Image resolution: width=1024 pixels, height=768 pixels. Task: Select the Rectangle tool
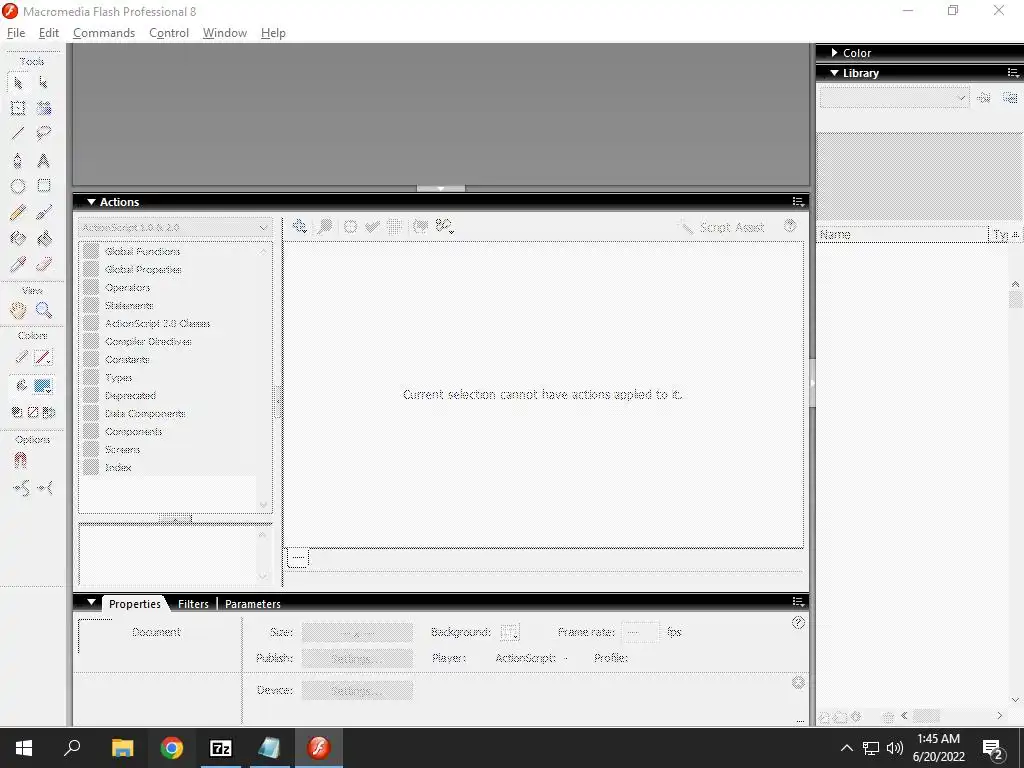point(43,186)
